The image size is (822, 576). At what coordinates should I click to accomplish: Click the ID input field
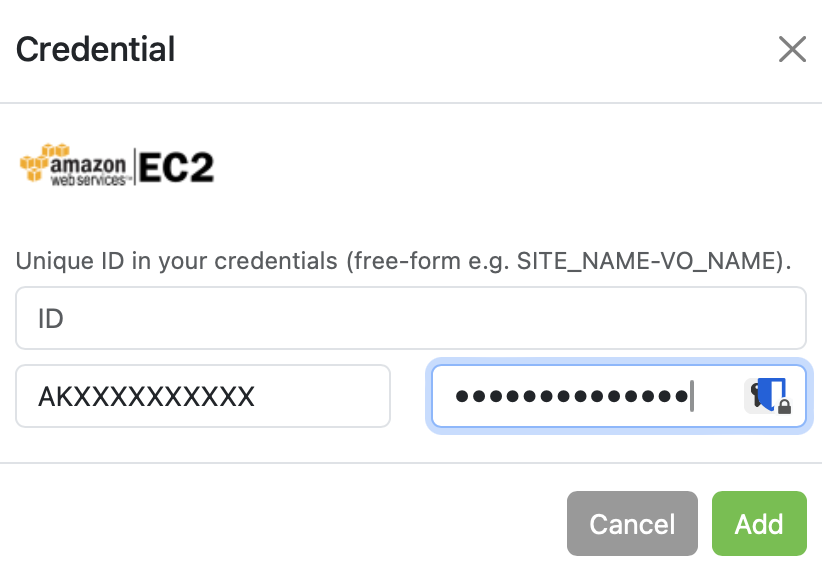click(x=410, y=317)
